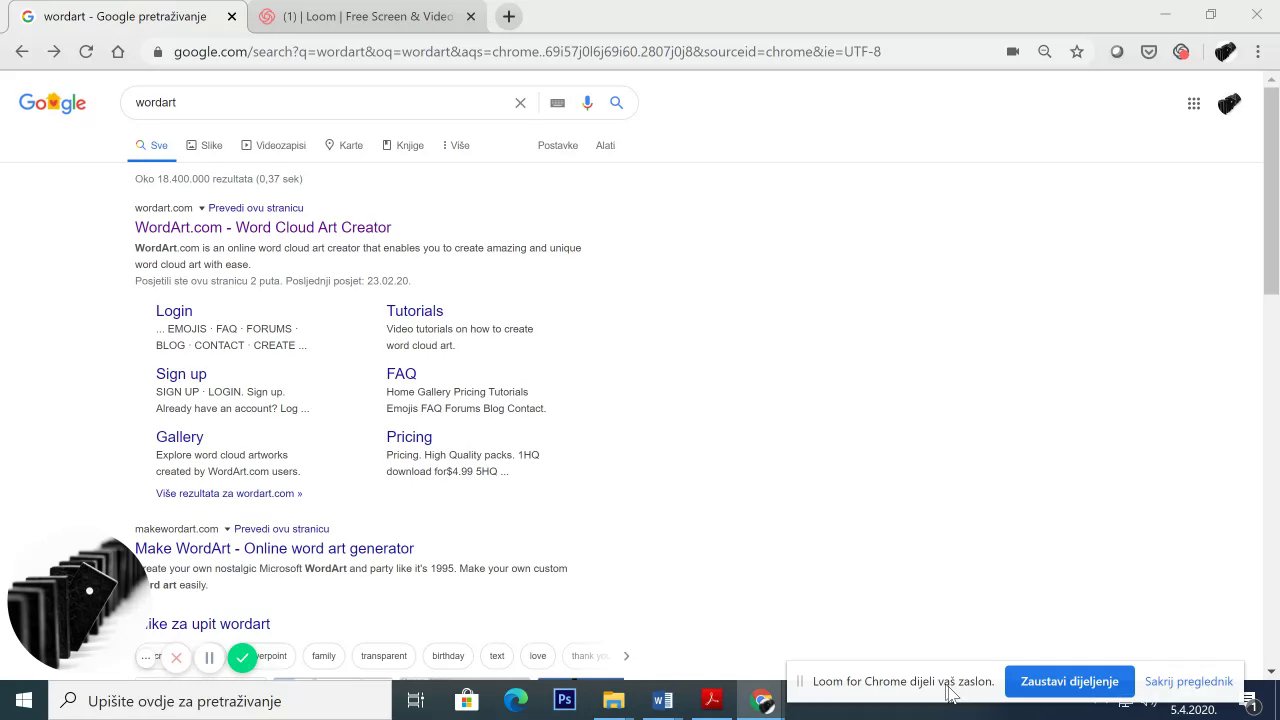Image resolution: width=1280 pixels, height=720 pixels.
Task: Open Photoshop from the taskbar
Action: [x=565, y=701]
